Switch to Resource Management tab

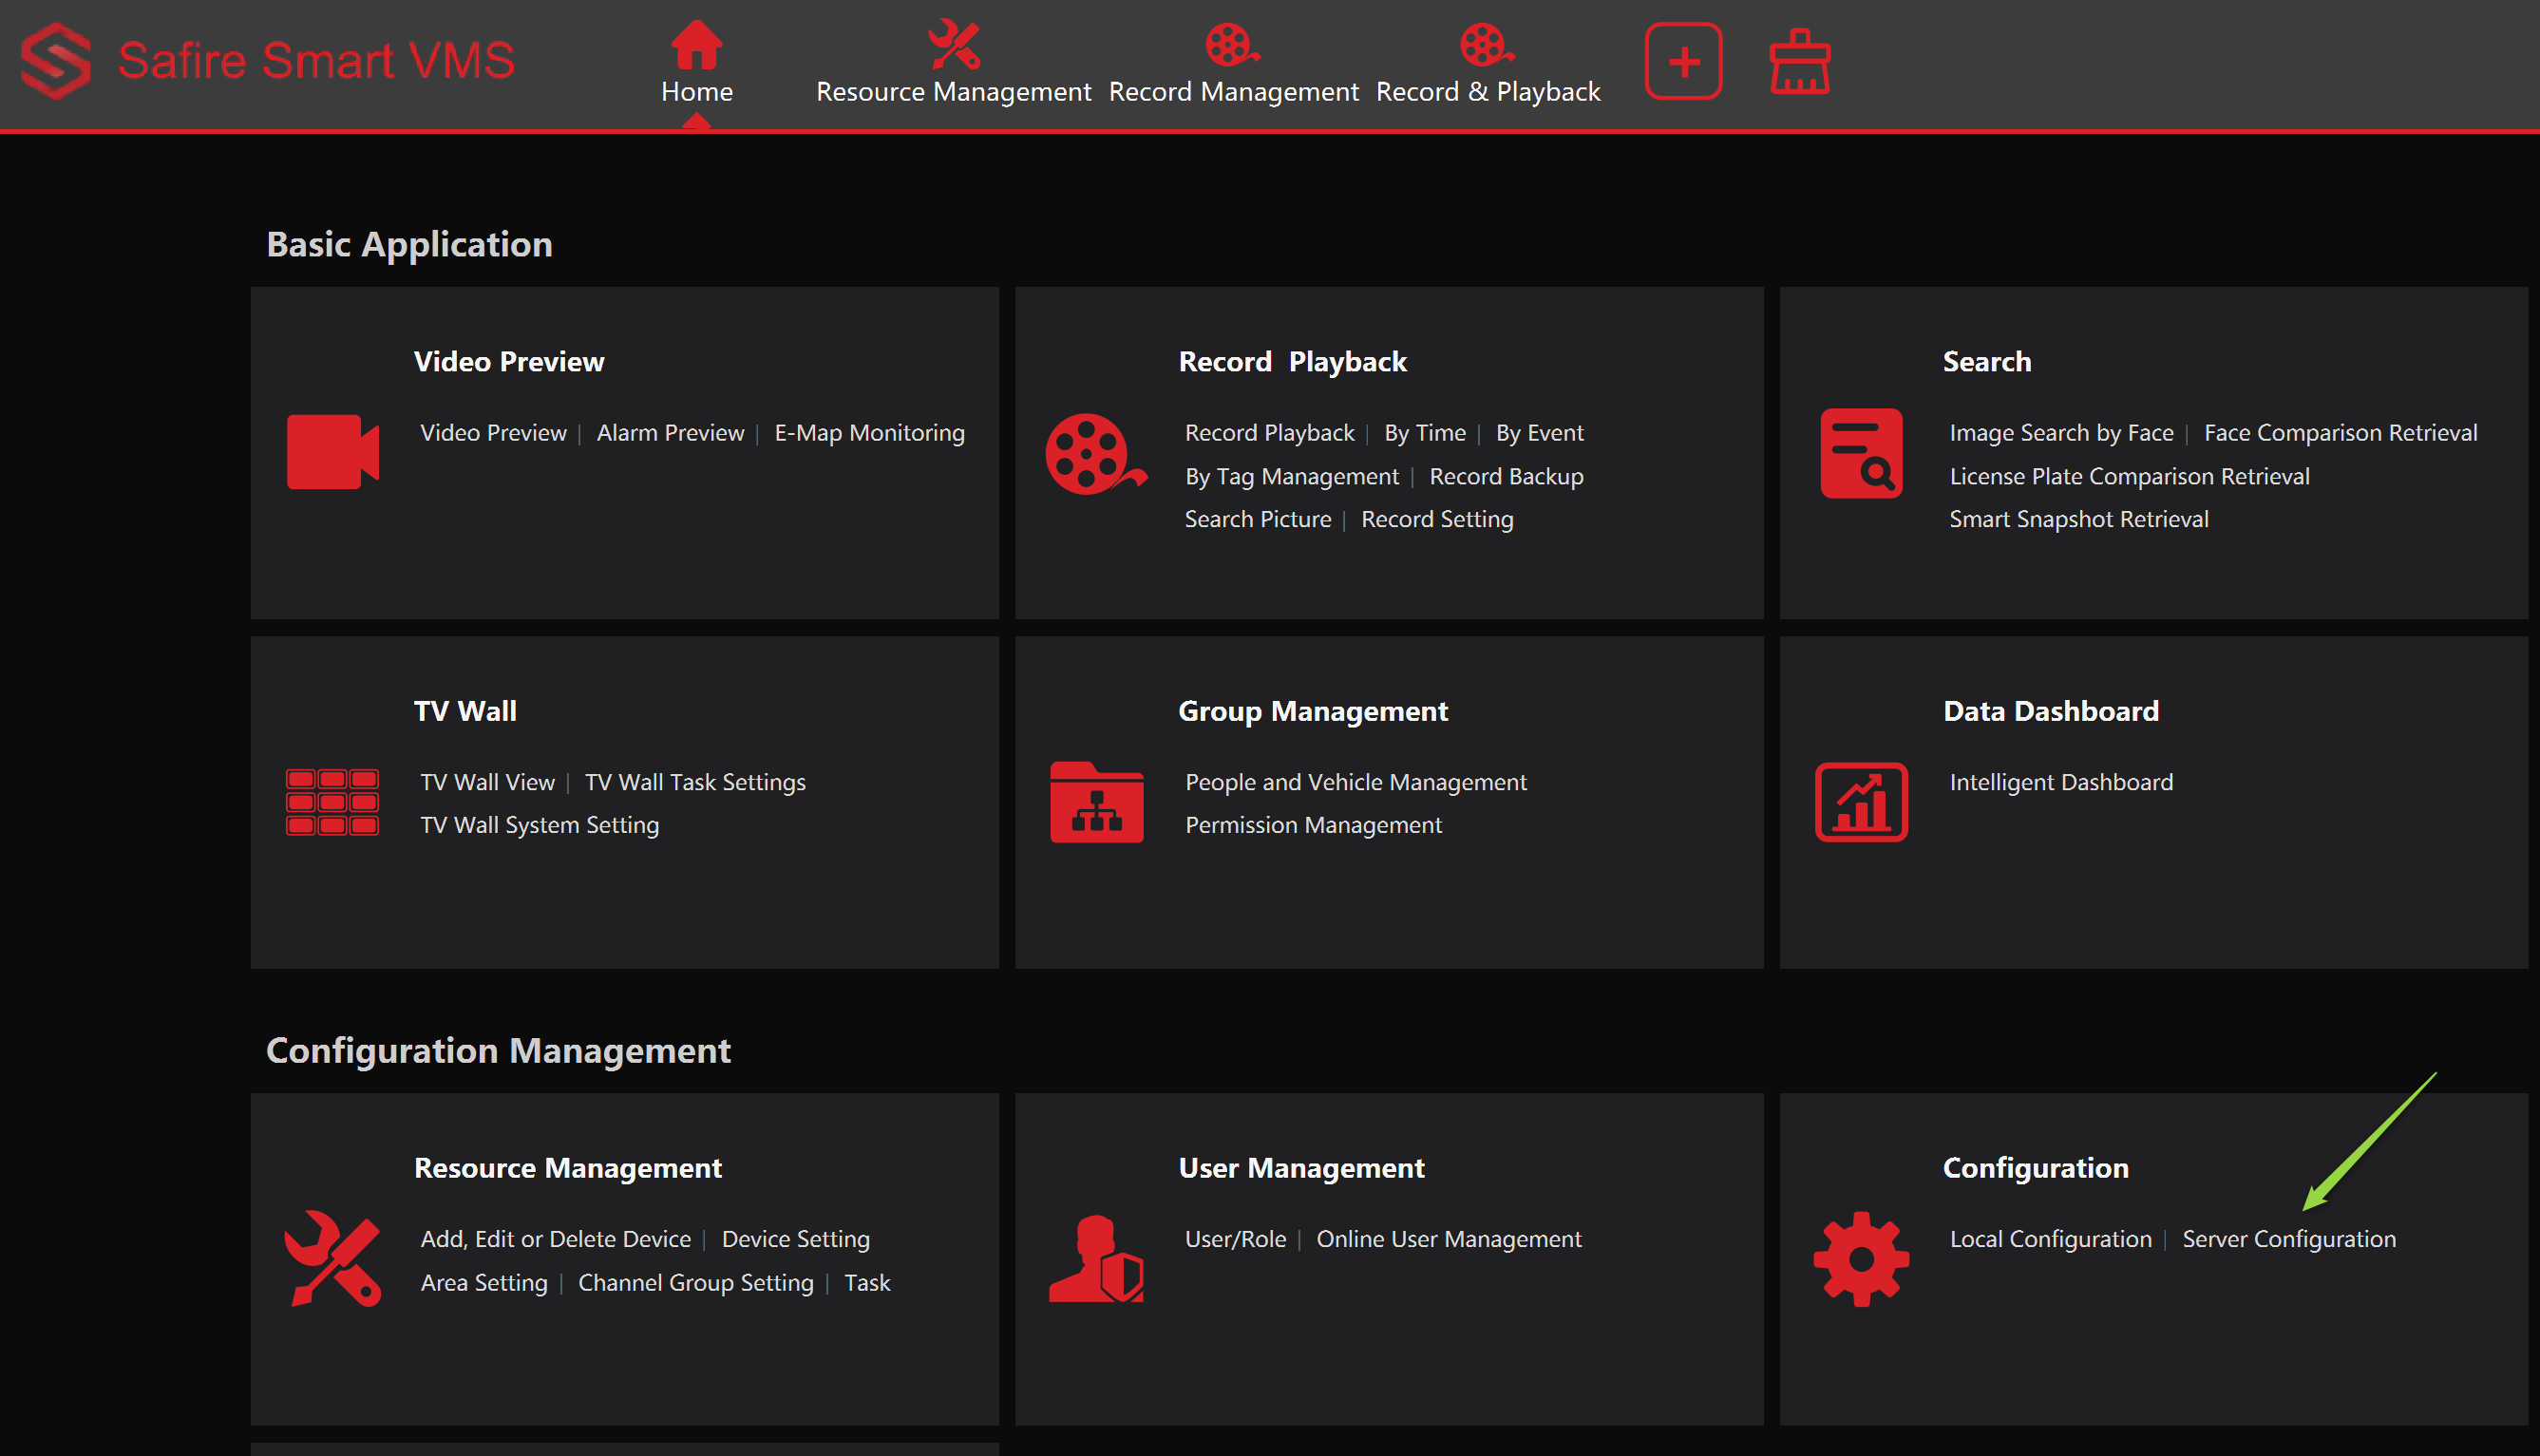click(953, 63)
